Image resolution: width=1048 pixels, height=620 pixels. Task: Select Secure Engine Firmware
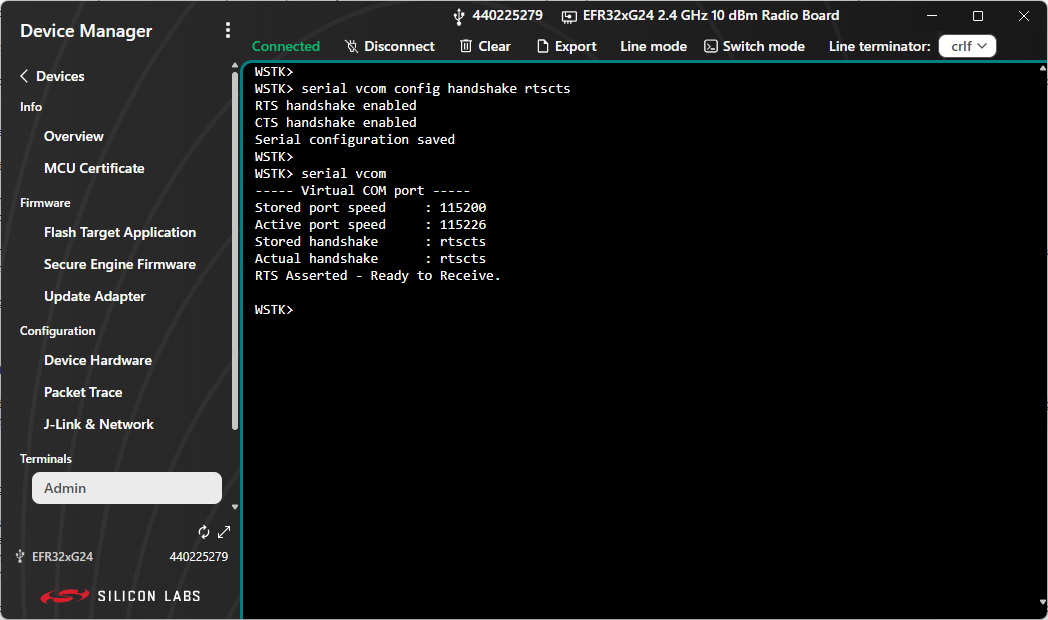(120, 265)
